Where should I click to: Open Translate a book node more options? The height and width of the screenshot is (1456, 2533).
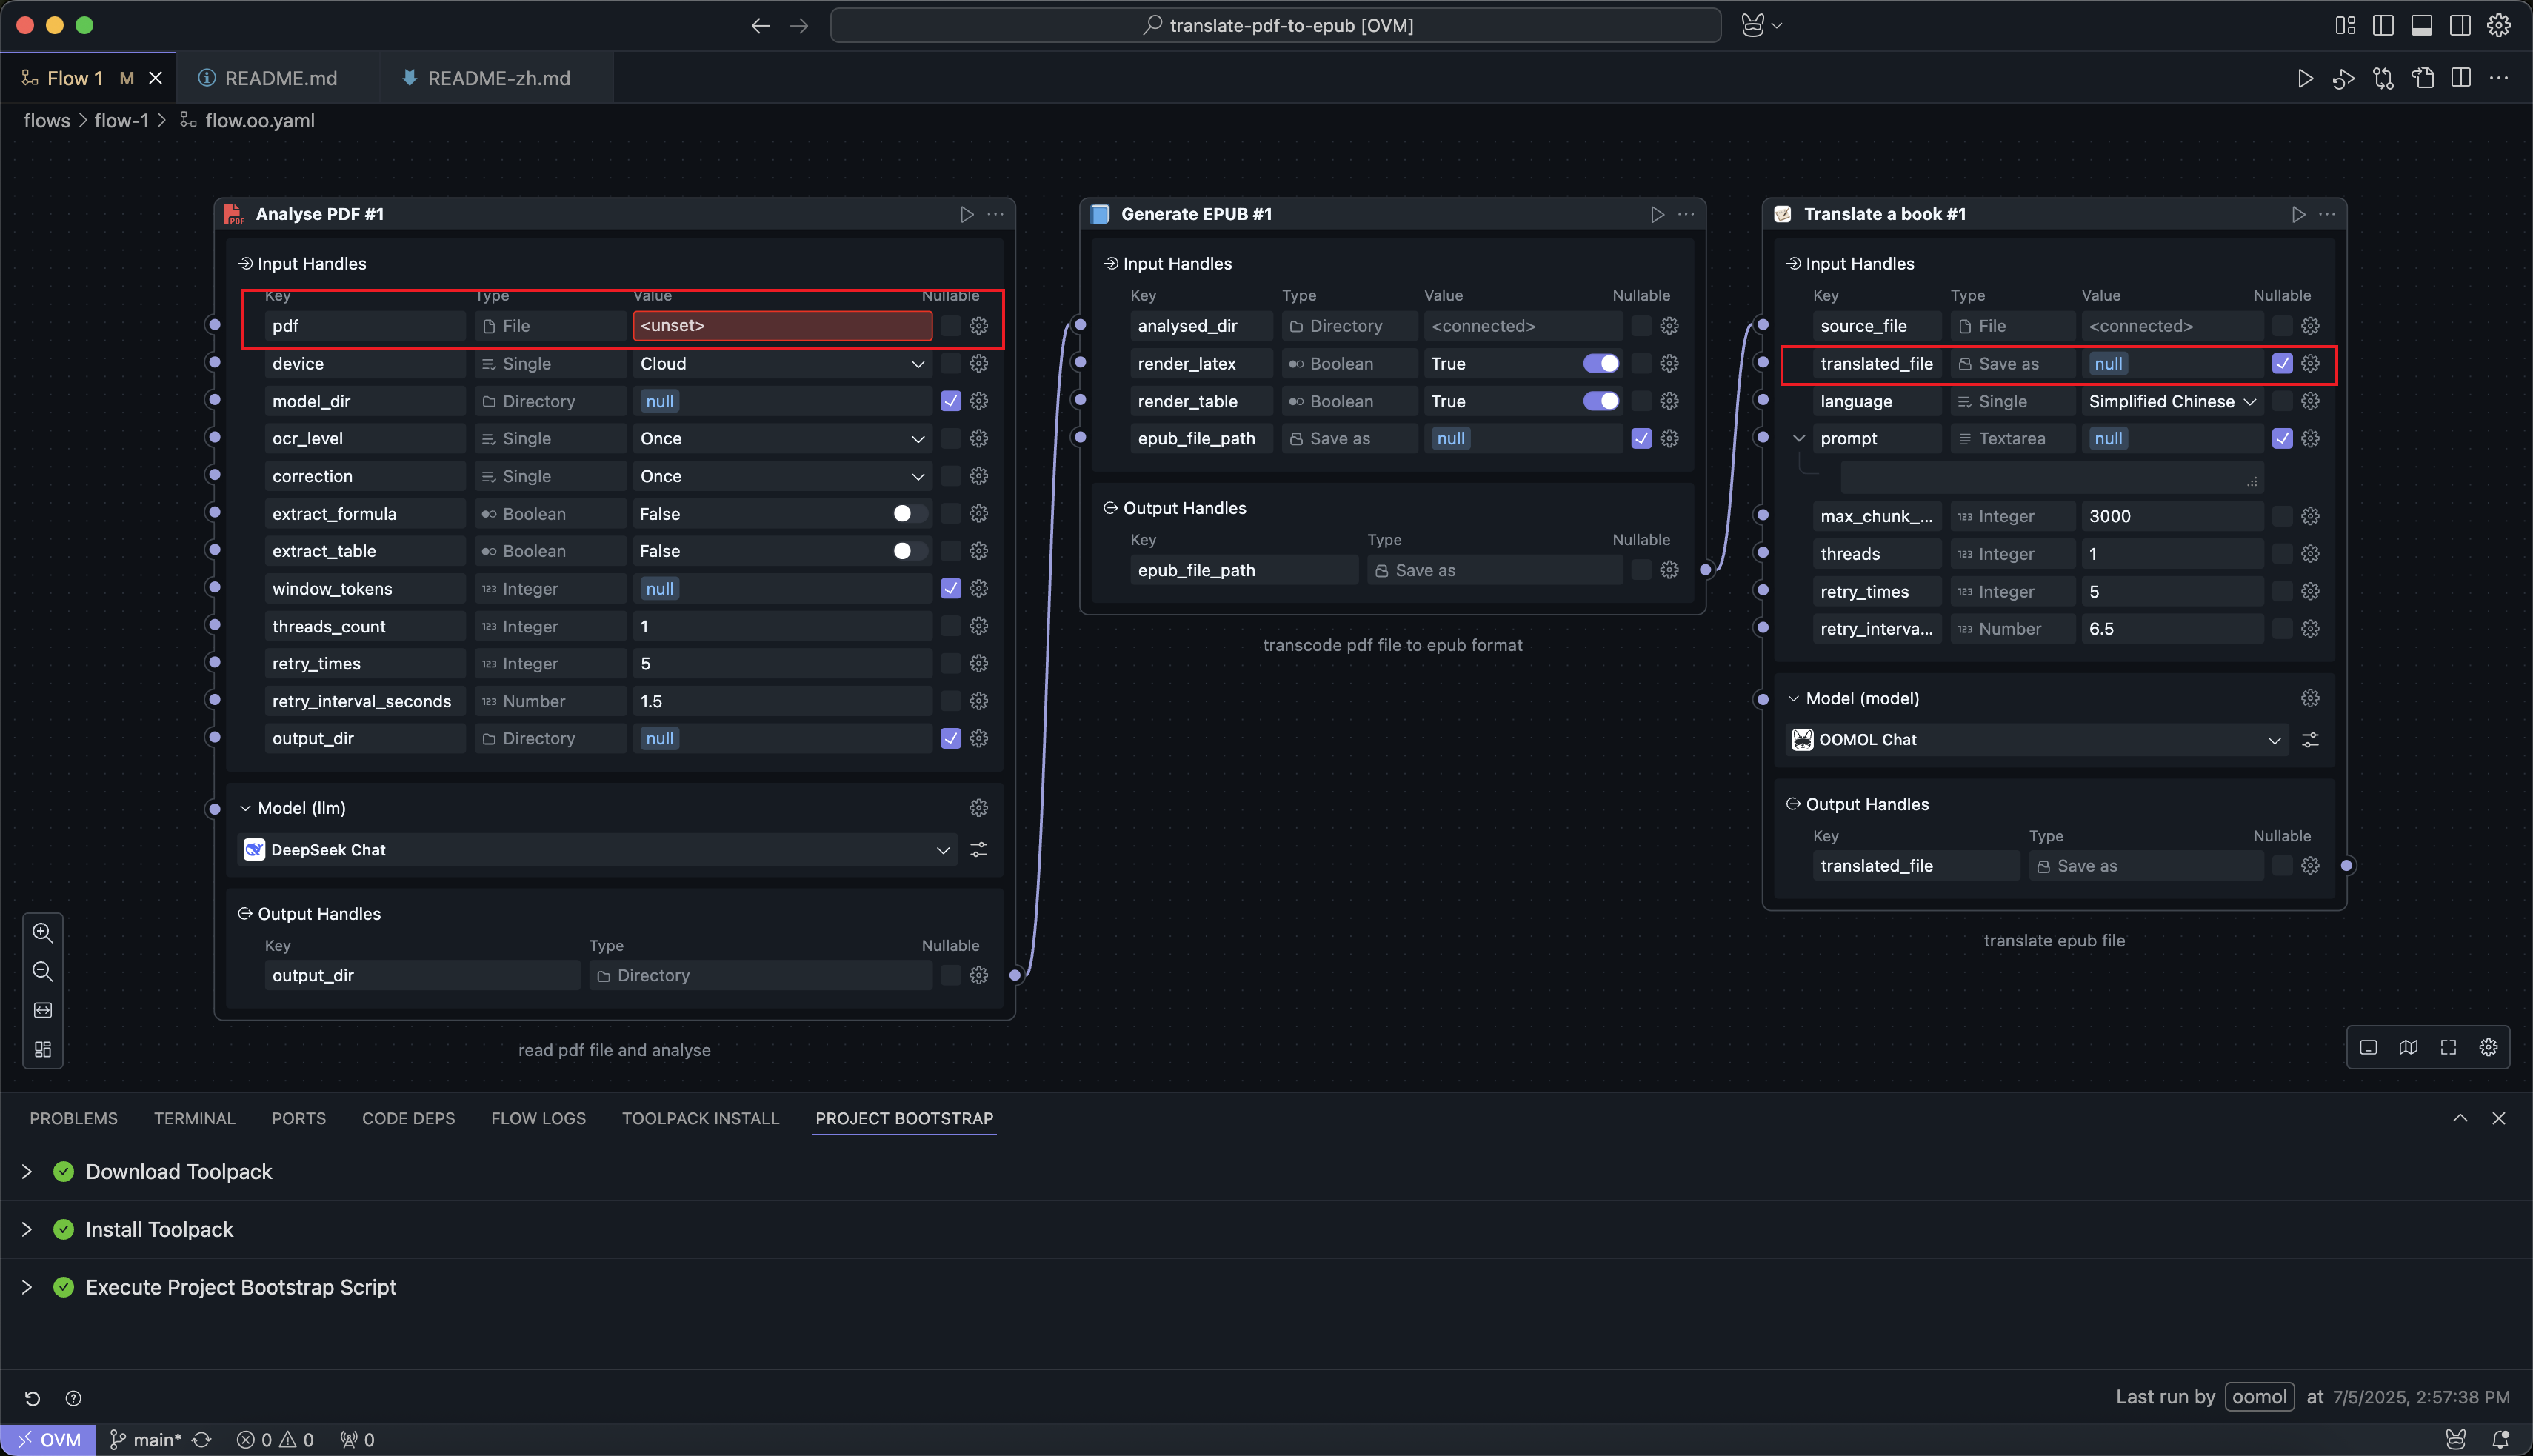(x=2327, y=214)
